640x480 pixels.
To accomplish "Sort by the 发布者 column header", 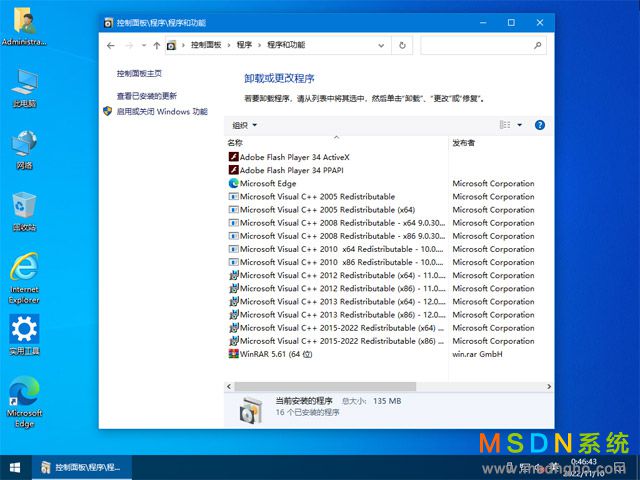I will pyautogui.click(x=463, y=143).
